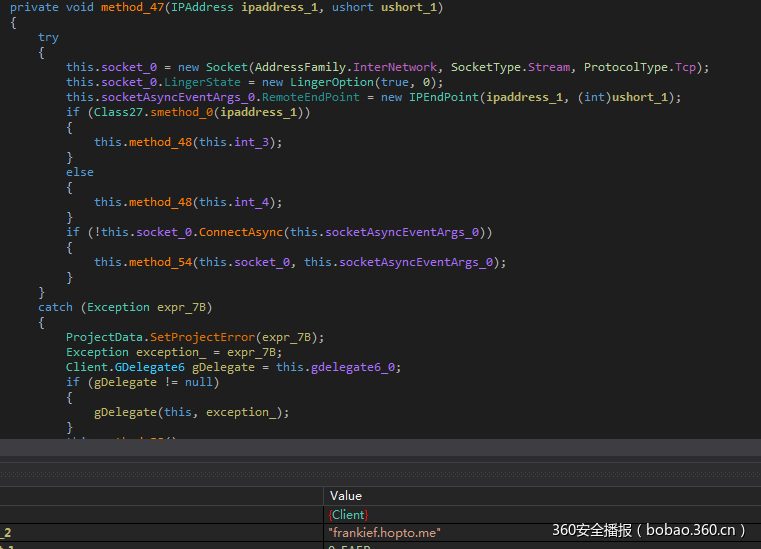Select the "frankief.hopto.me" value cell
The width and height of the screenshot is (761, 549).
384,533
